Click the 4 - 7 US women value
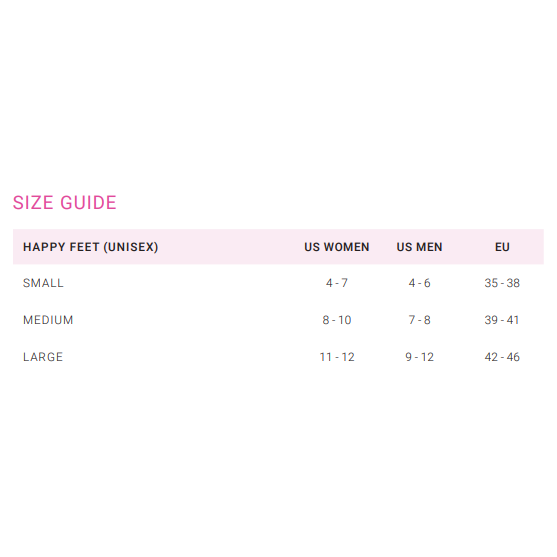The width and height of the screenshot is (557, 557). pos(337,283)
